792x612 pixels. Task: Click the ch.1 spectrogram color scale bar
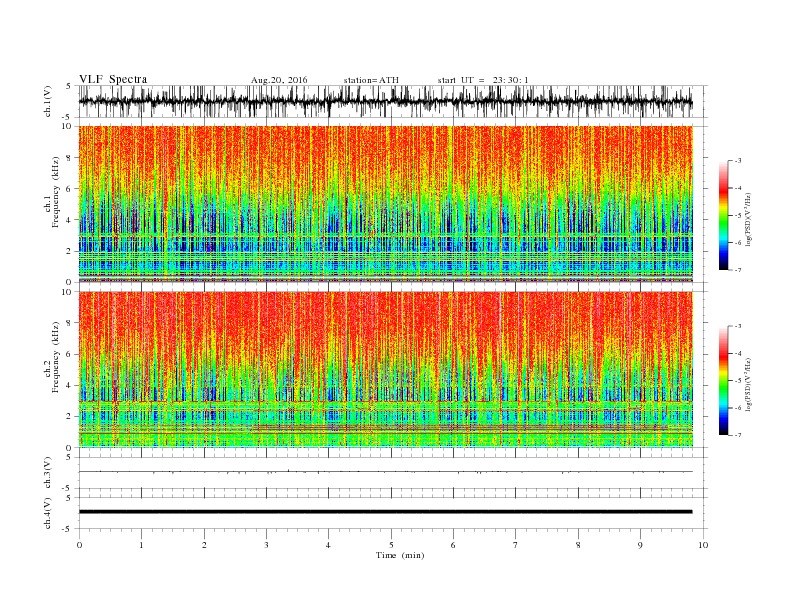[x=723, y=216]
